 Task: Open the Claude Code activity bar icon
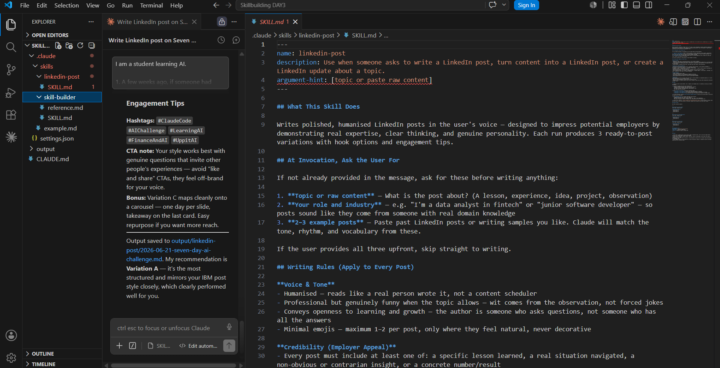tap(11, 137)
